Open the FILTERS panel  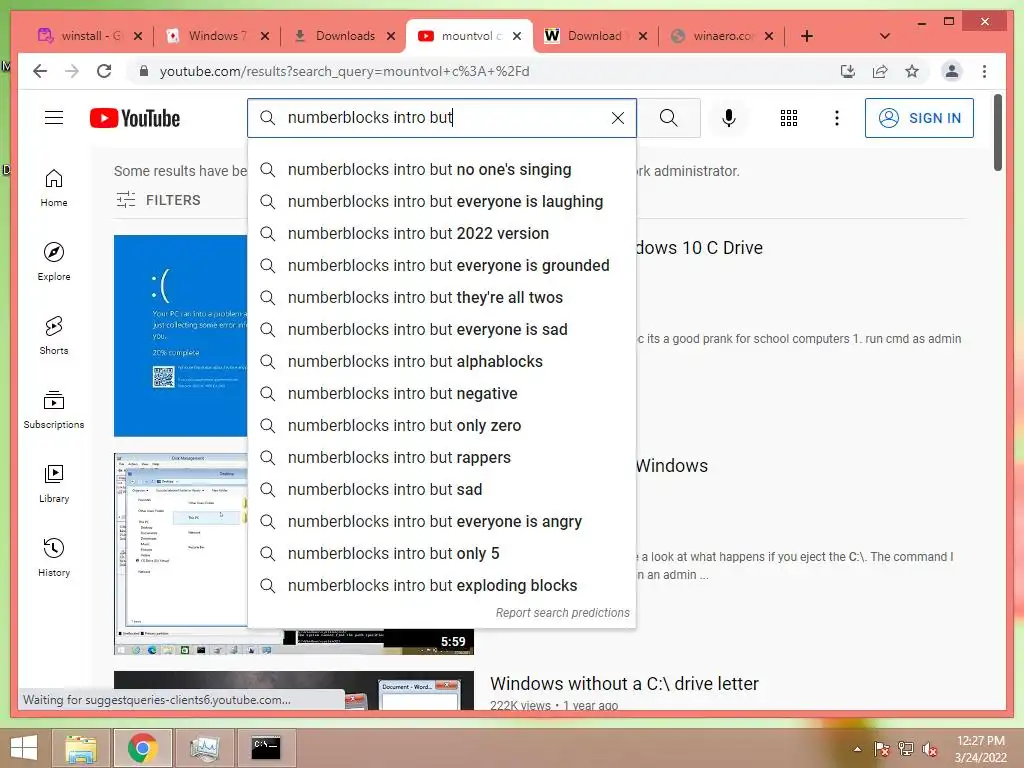tap(158, 200)
